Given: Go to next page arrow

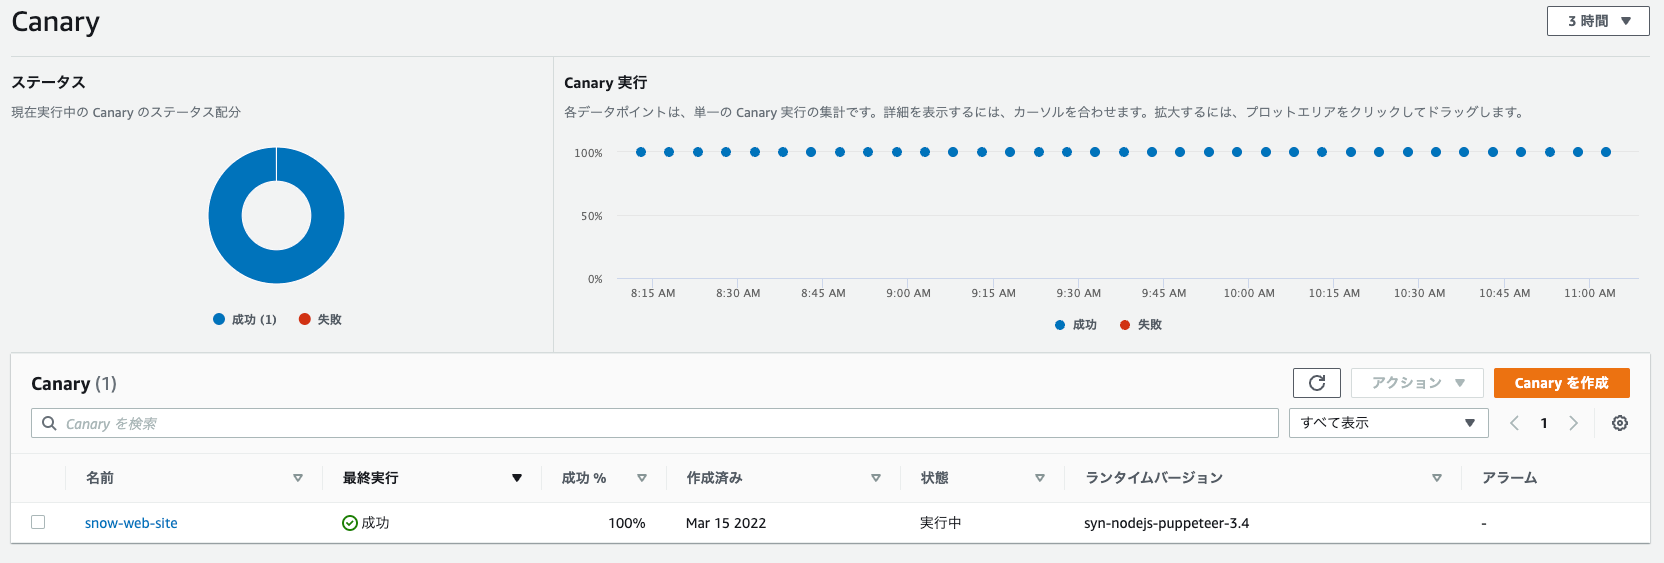Looking at the screenshot, I should pos(1573,423).
